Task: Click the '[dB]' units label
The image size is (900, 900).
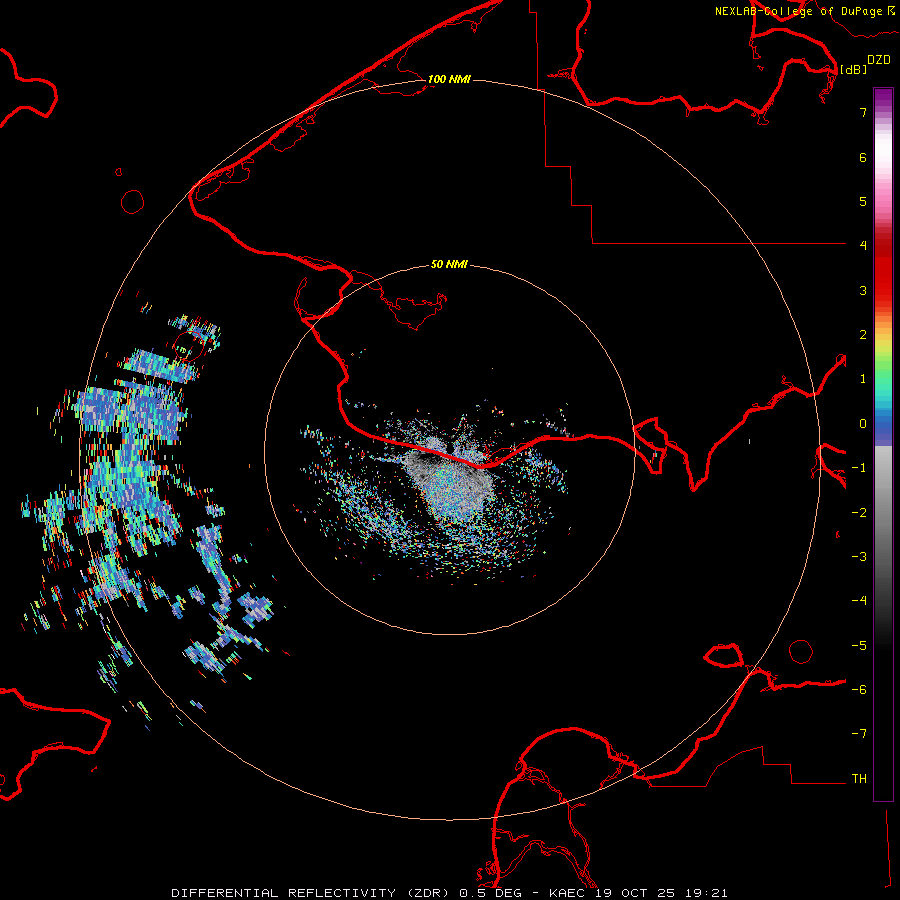Action: point(854,69)
